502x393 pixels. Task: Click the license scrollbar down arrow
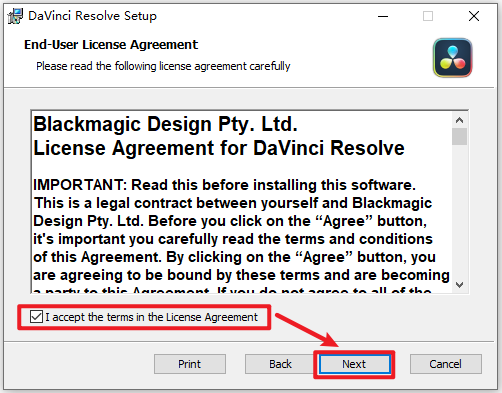click(x=460, y=285)
